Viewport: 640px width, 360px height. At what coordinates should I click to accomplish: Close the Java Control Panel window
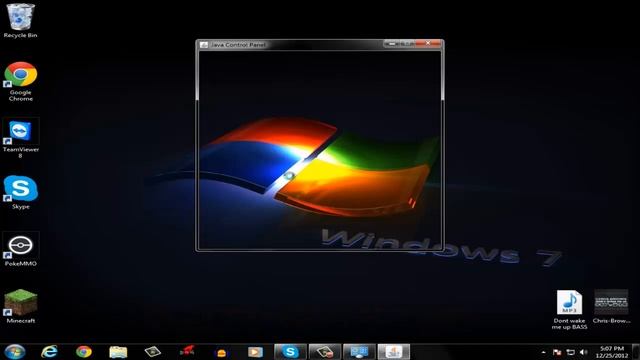(428, 43)
